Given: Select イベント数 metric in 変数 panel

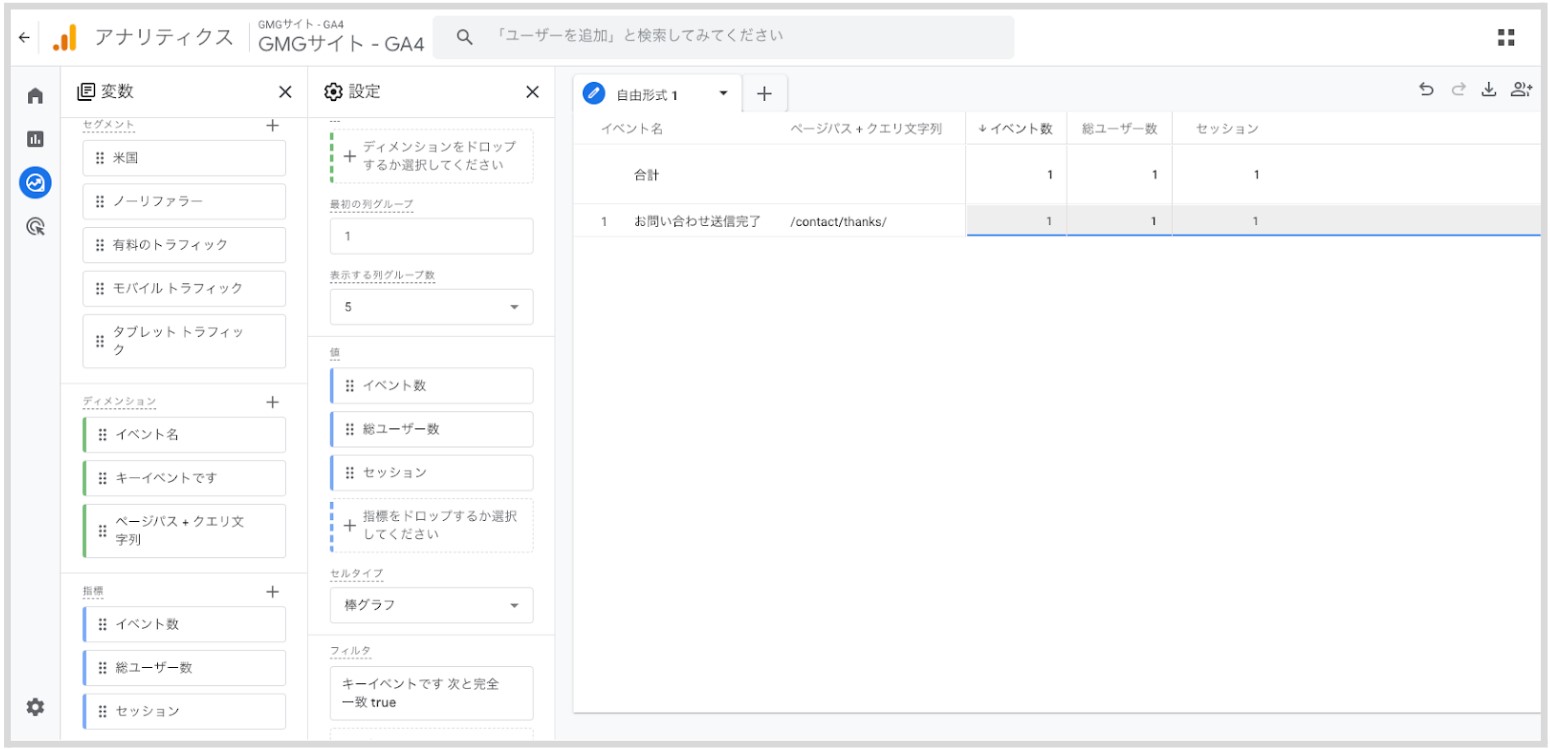Looking at the screenshot, I should (x=184, y=624).
